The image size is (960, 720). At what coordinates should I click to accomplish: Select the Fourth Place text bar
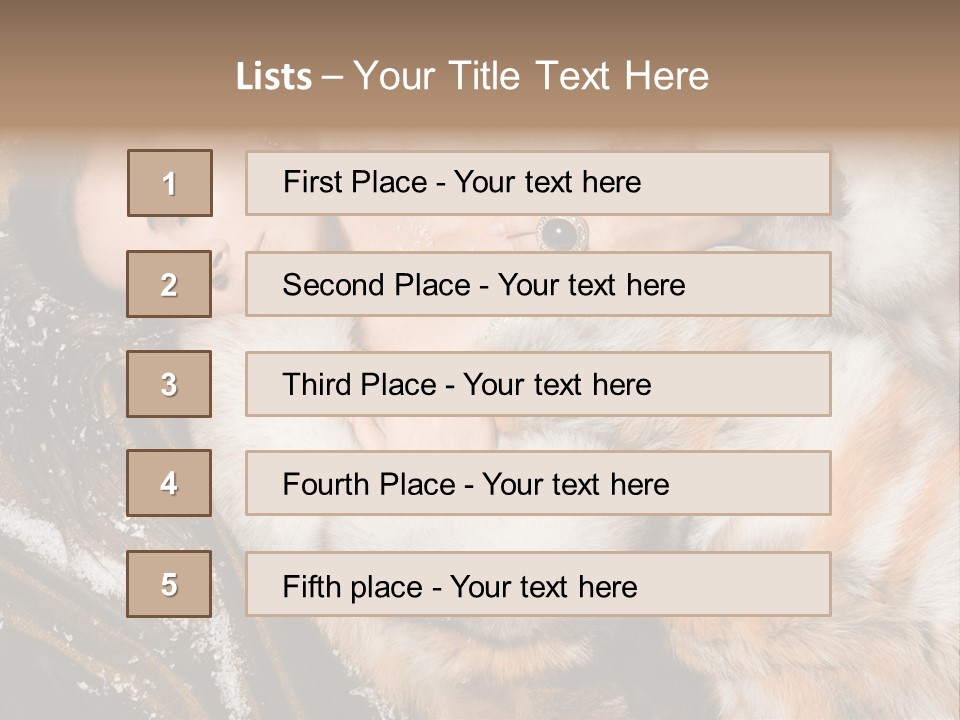click(x=538, y=483)
